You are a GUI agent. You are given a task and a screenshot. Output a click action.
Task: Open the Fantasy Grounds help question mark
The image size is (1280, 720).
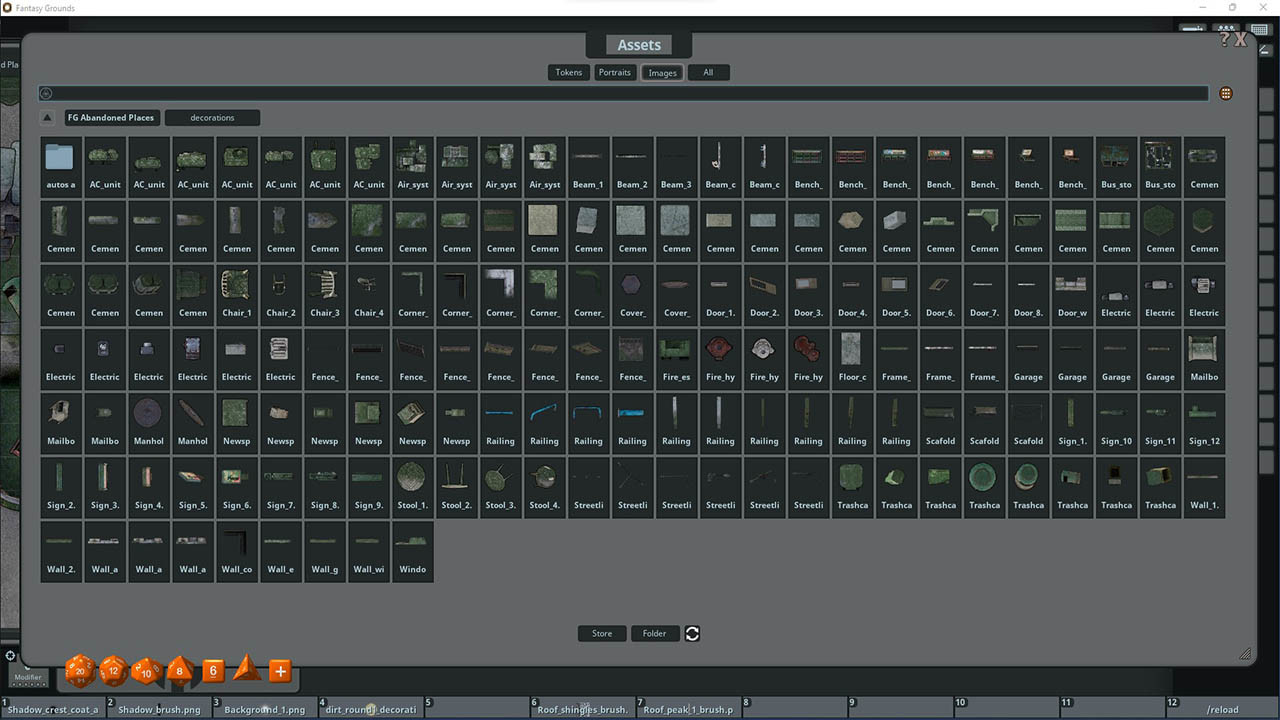tap(1226, 39)
